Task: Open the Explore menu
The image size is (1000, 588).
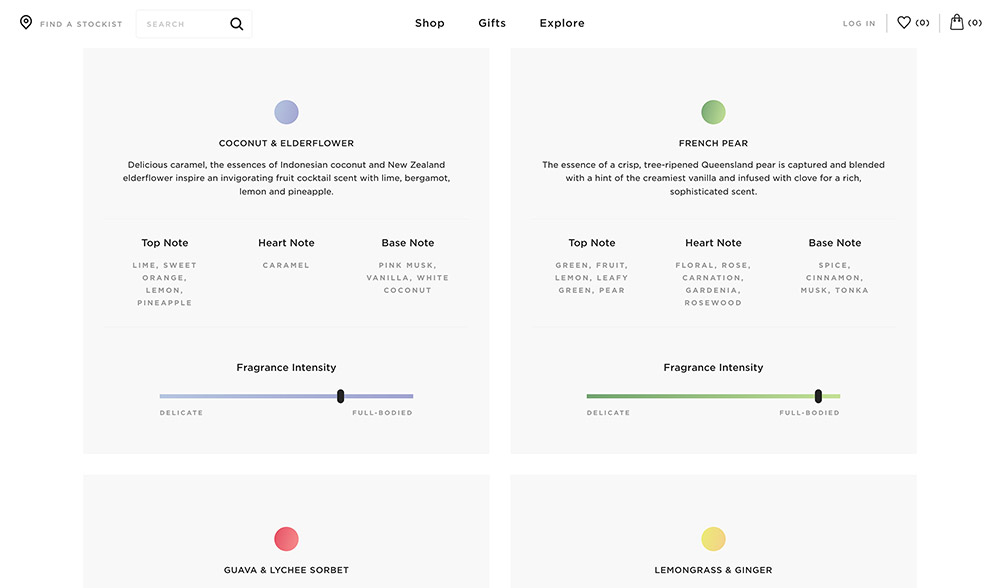Action: point(562,23)
